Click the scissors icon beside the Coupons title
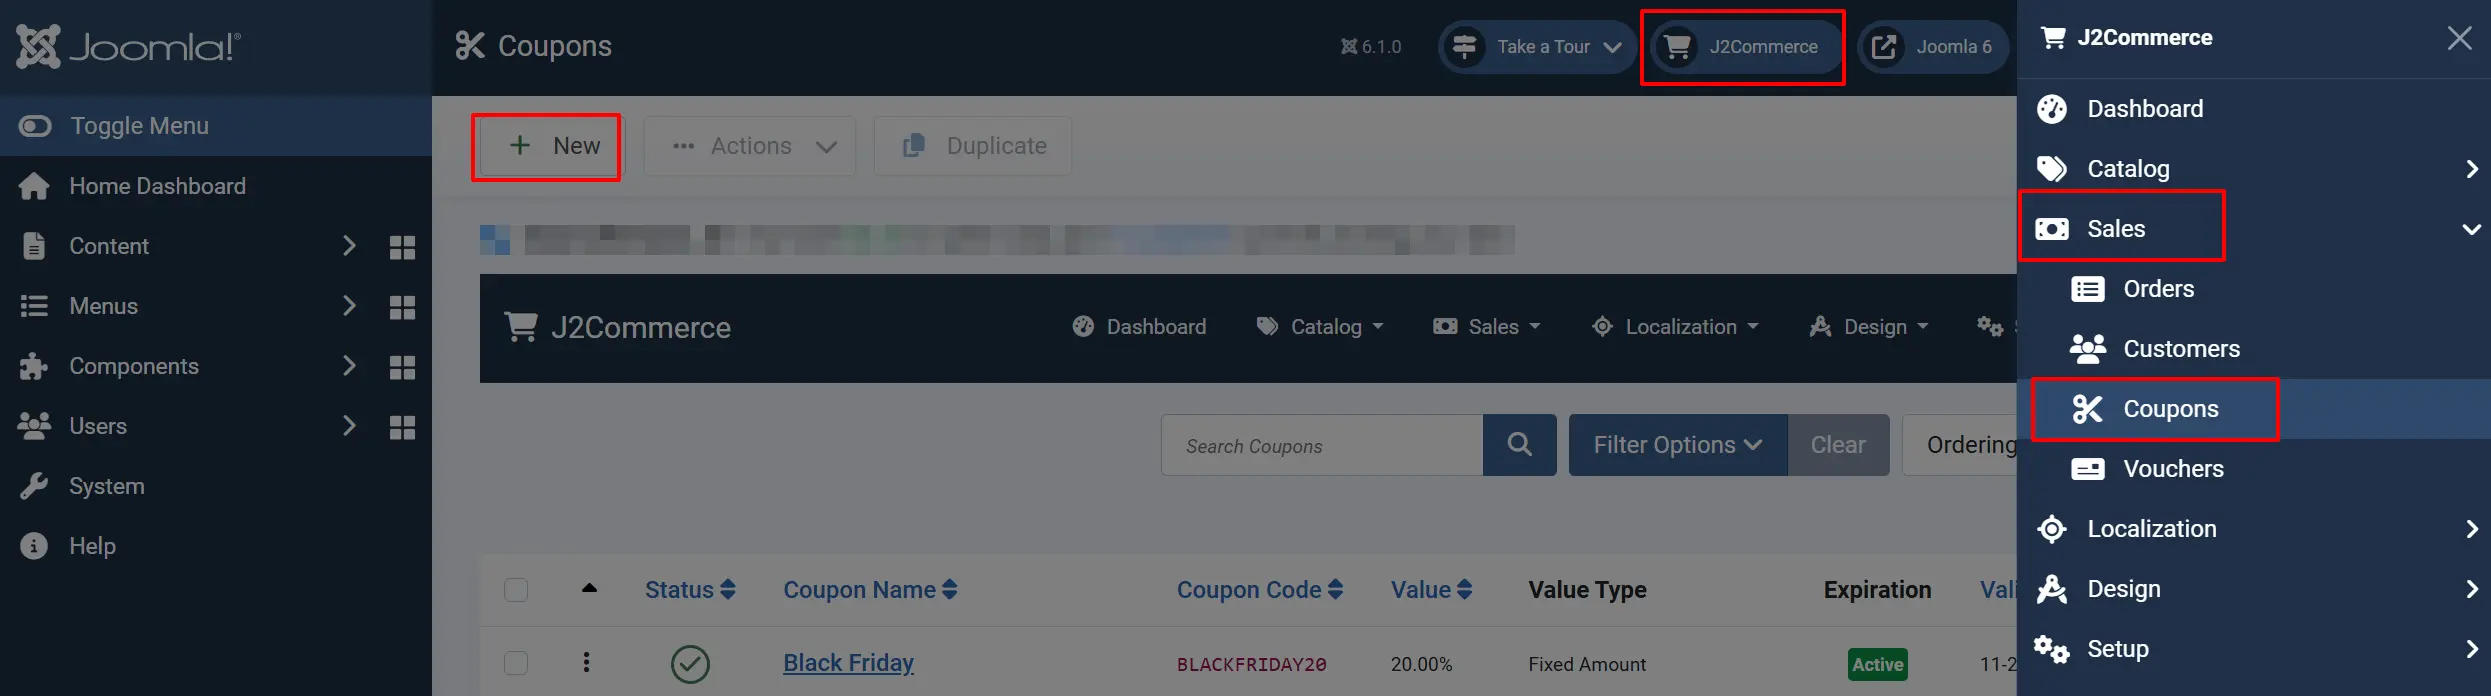 (x=470, y=46)
